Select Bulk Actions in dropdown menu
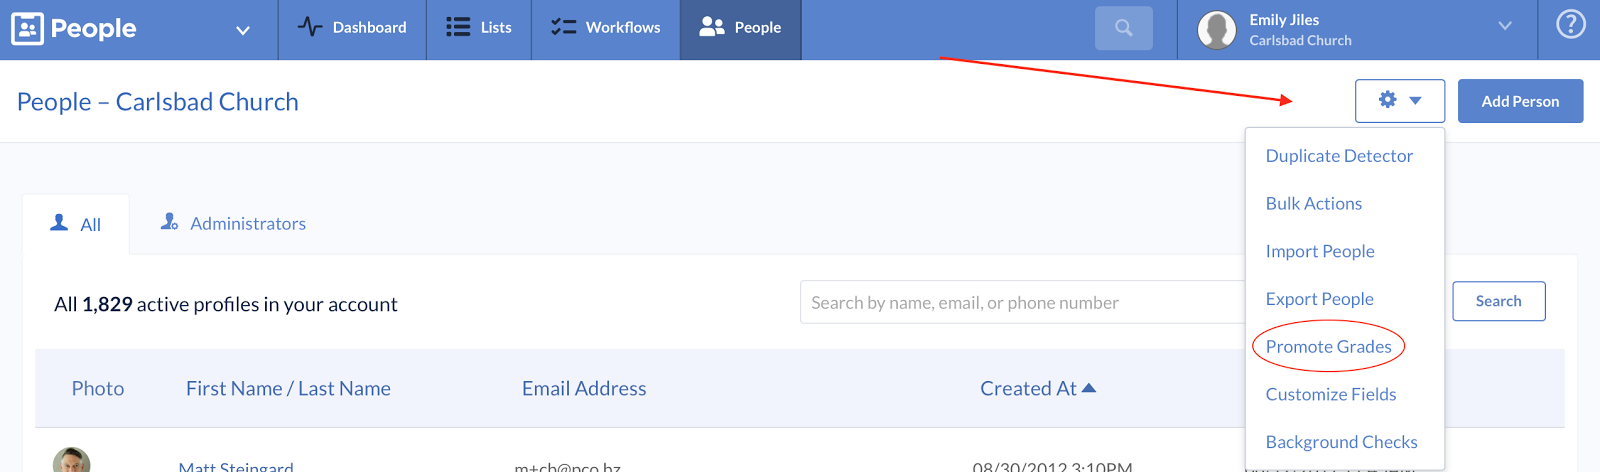Viewport: 1600px width, 472px height. point(1313,204)
